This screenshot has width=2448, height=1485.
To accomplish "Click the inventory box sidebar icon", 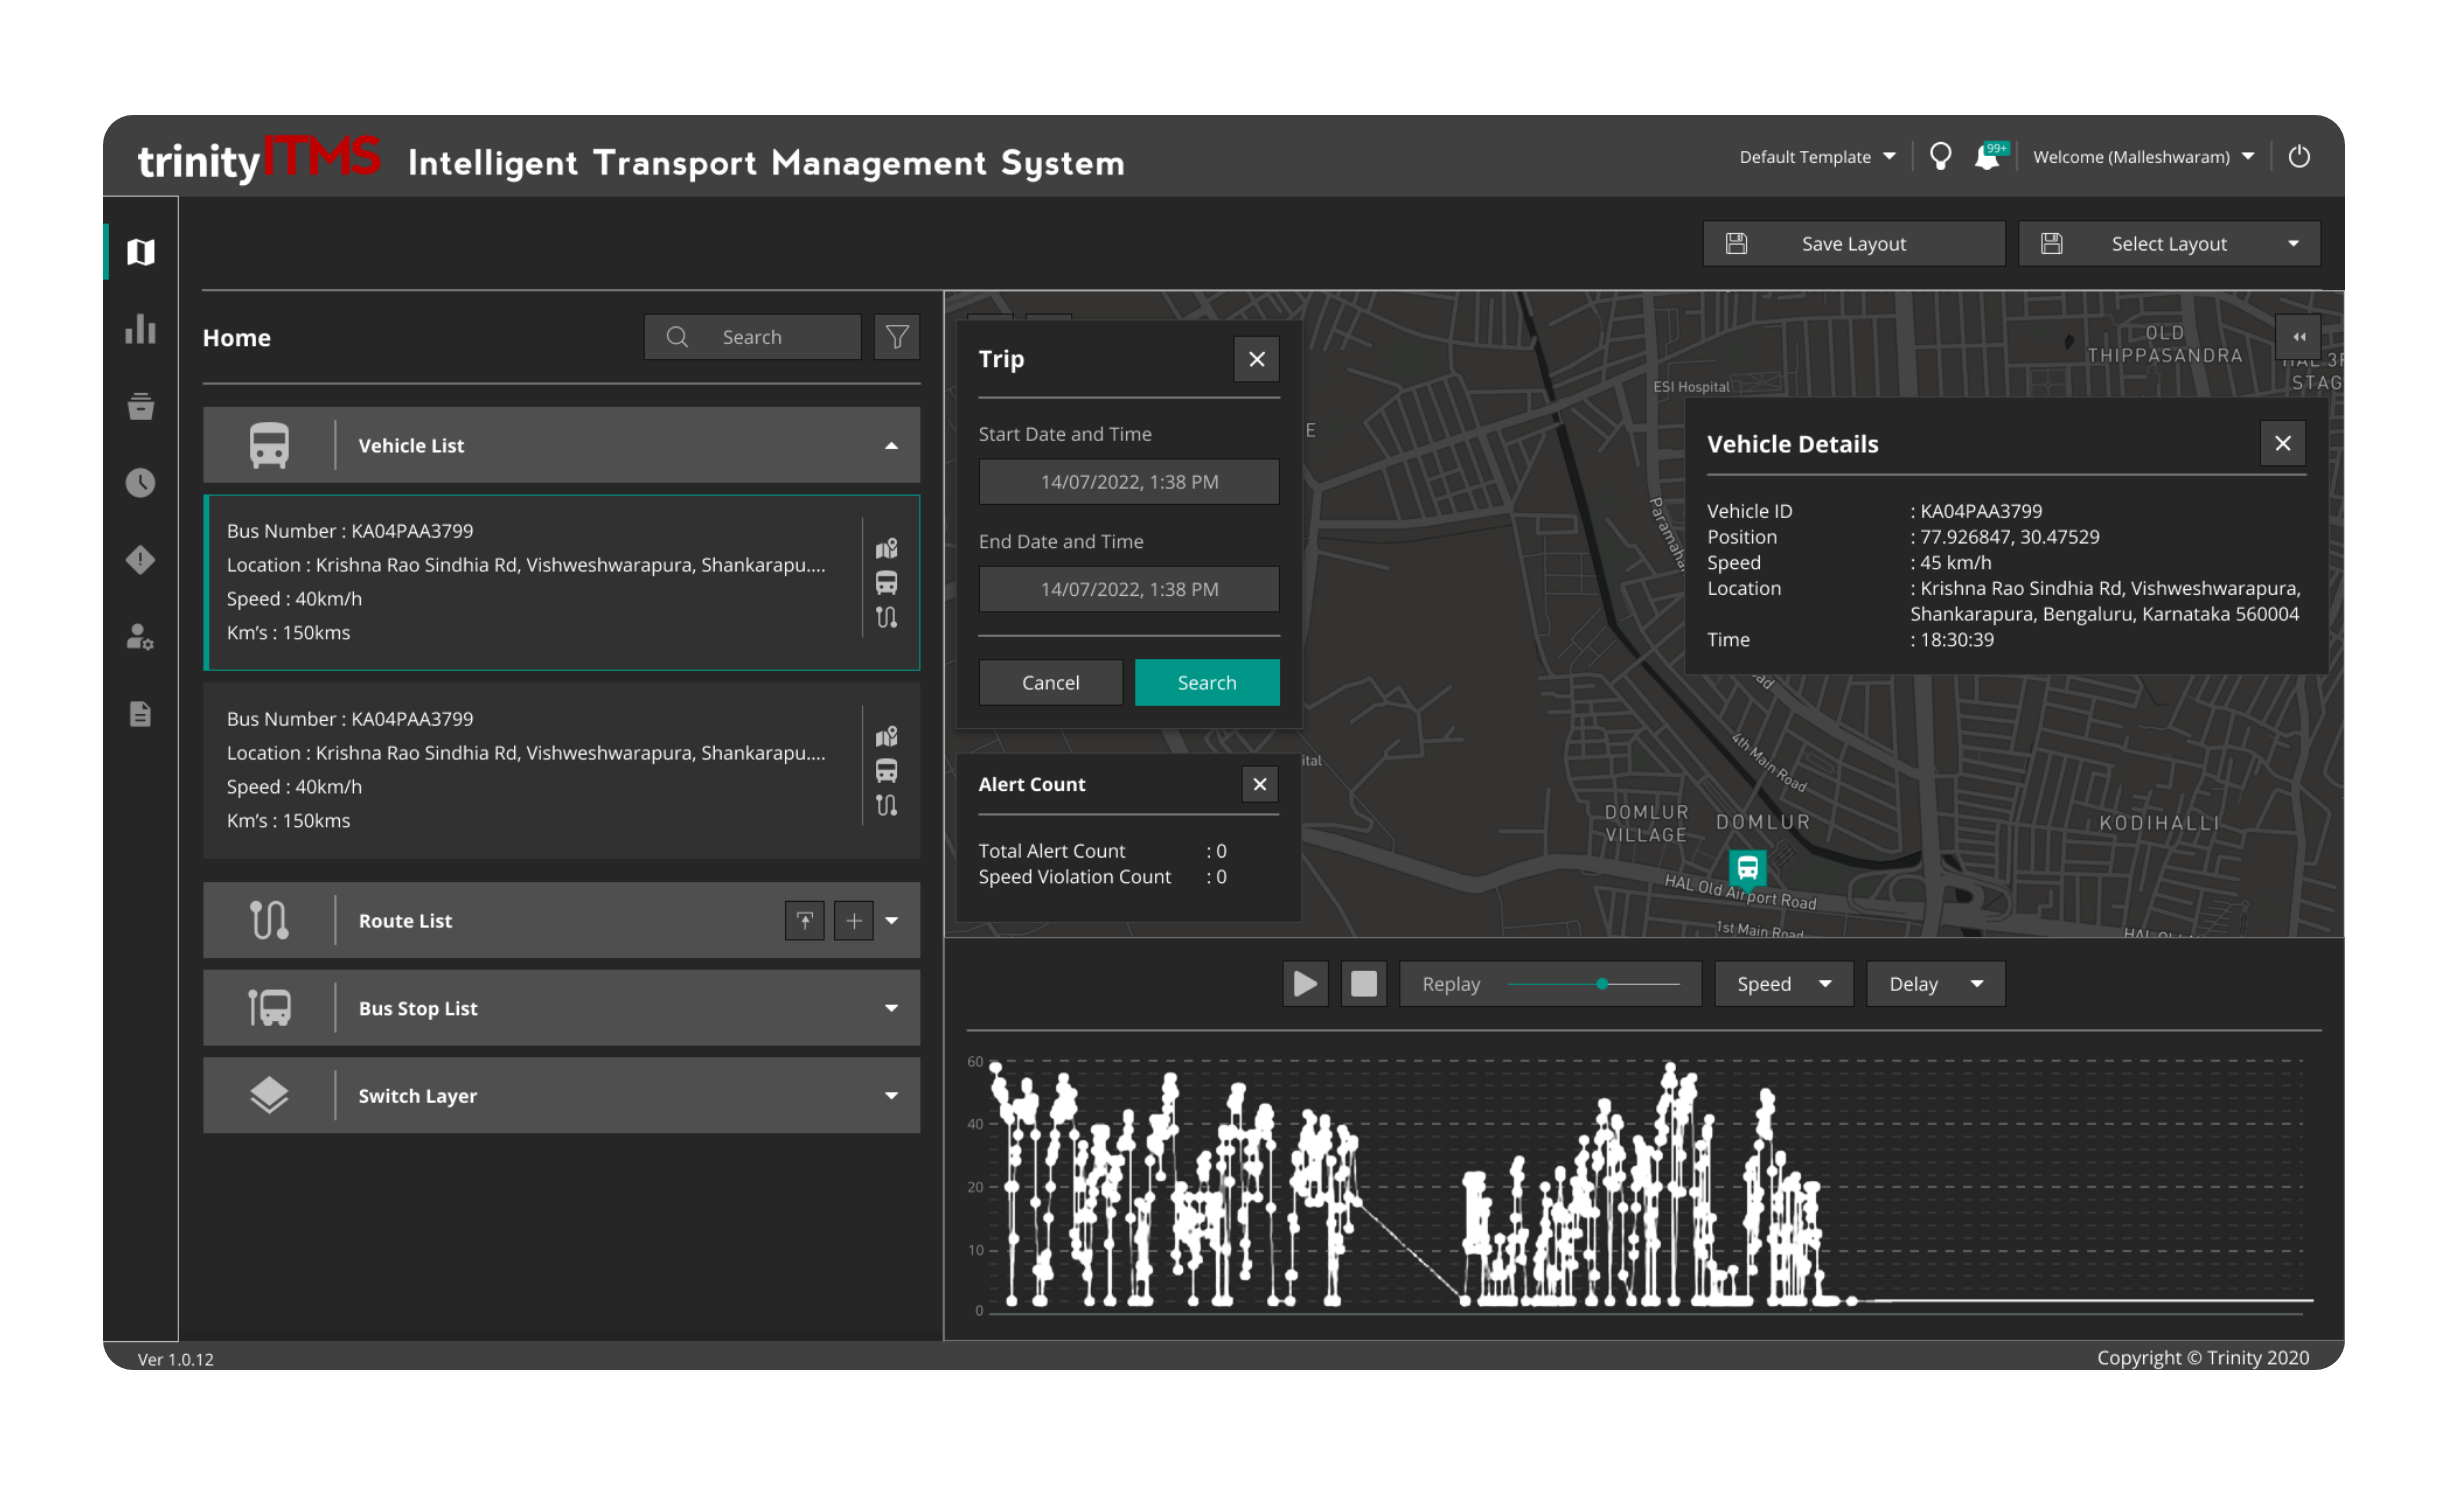I will point(141,406).
